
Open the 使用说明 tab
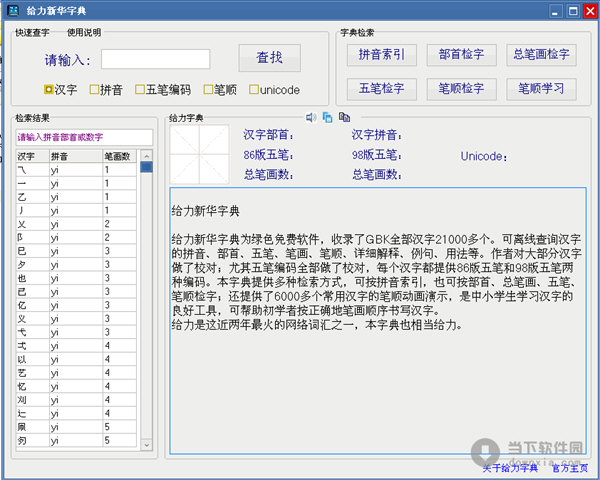click(84, 33)
